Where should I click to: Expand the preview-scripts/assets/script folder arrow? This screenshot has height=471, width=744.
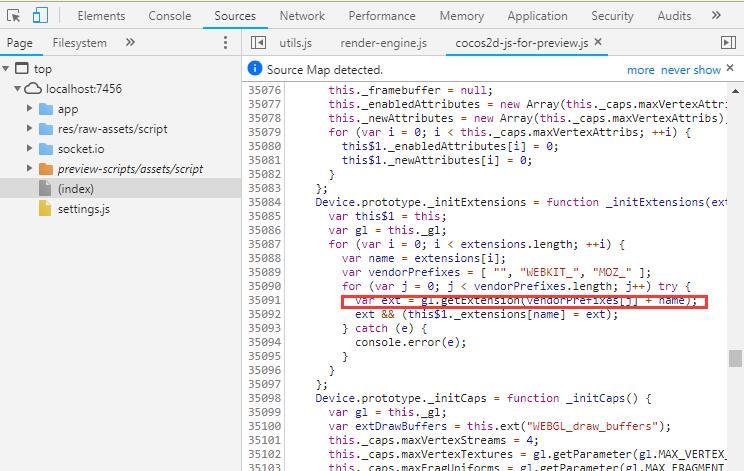(29, 168)
